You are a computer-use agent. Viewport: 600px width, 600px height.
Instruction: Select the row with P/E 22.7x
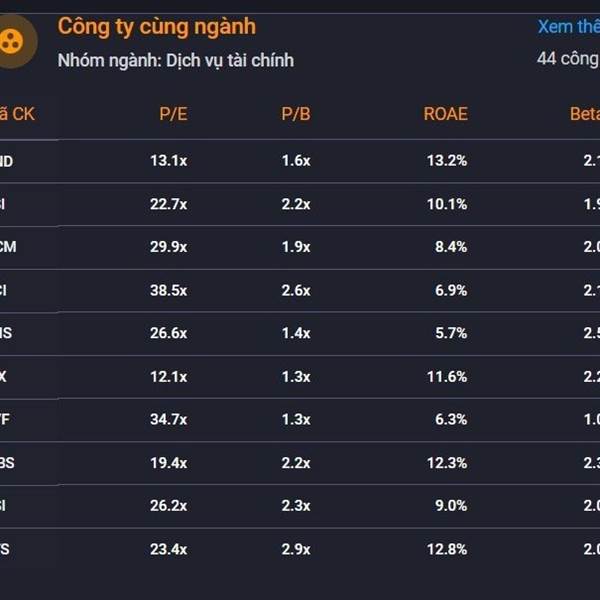point(300,204)
